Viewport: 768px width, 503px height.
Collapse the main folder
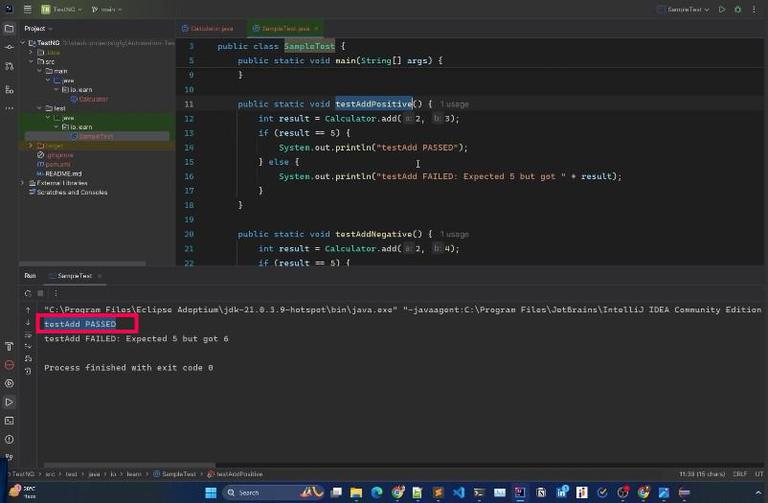(39, 71)
